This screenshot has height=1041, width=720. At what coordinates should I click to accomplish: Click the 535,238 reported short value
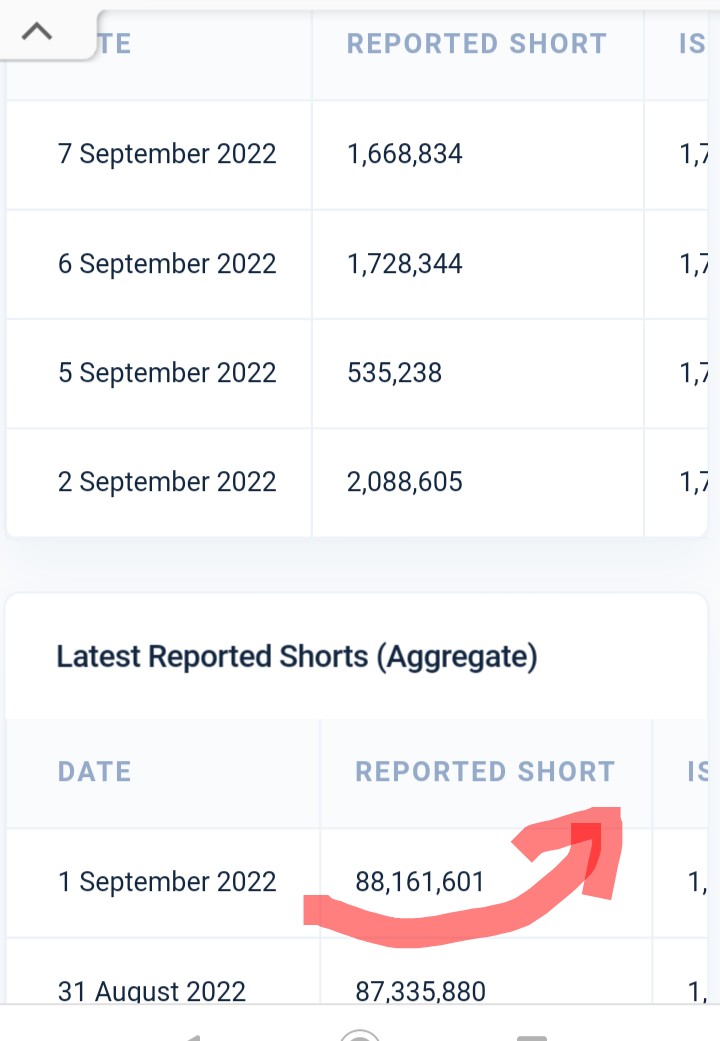coord(395,373)
